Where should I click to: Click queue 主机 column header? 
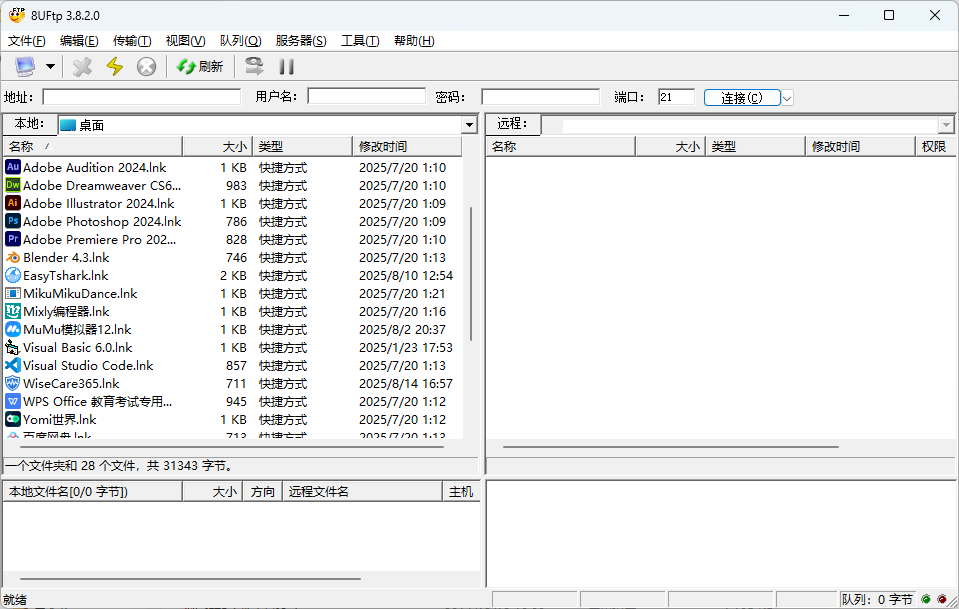[x=461, y=492]
